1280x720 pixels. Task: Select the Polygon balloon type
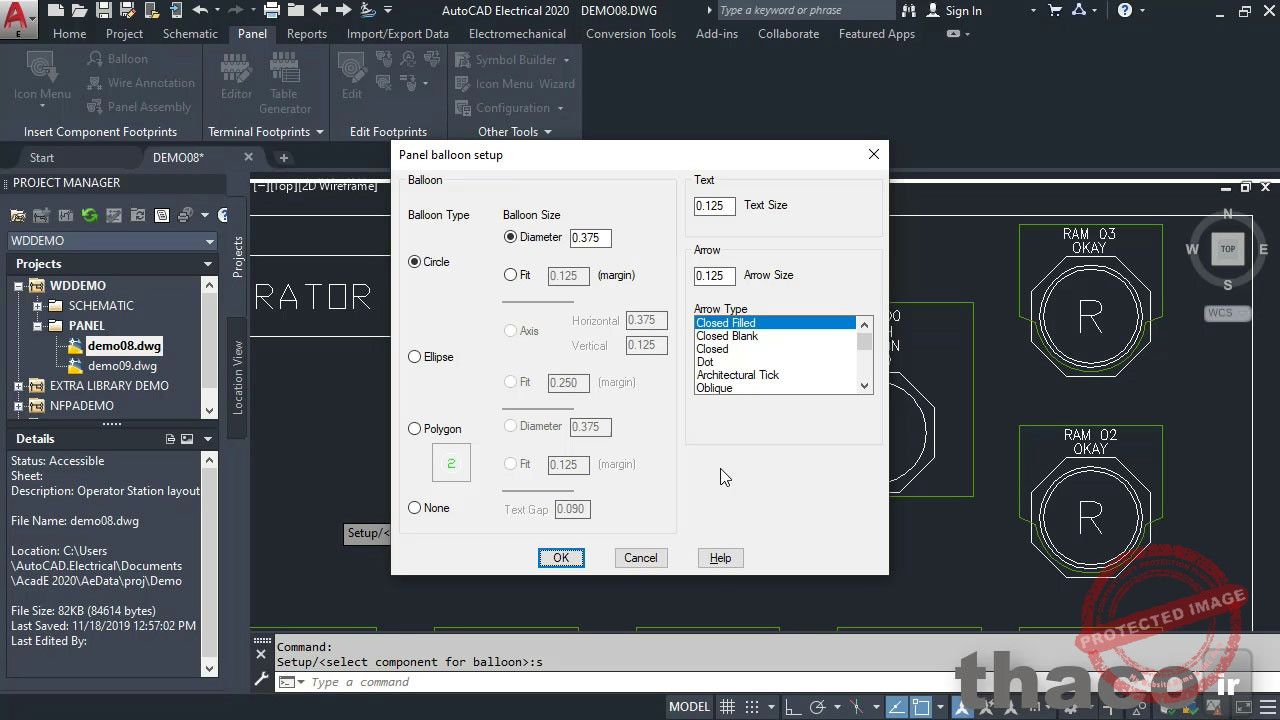pyautogui.click(x=415, y=429)
